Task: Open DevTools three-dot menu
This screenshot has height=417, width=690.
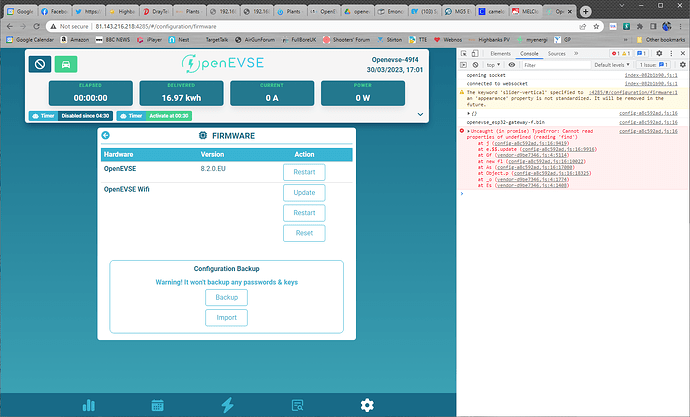Action: (x=671, y=53)
